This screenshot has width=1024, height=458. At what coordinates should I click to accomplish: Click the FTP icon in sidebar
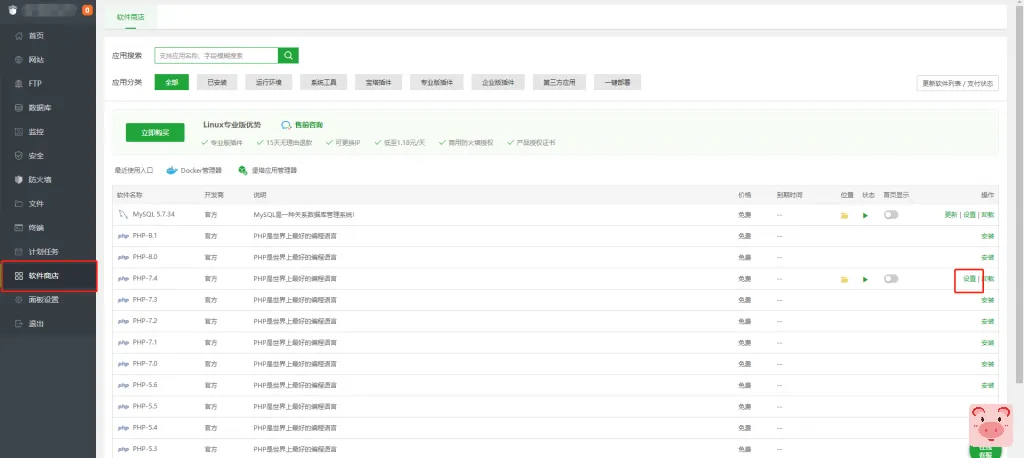(x=19, y=84)
